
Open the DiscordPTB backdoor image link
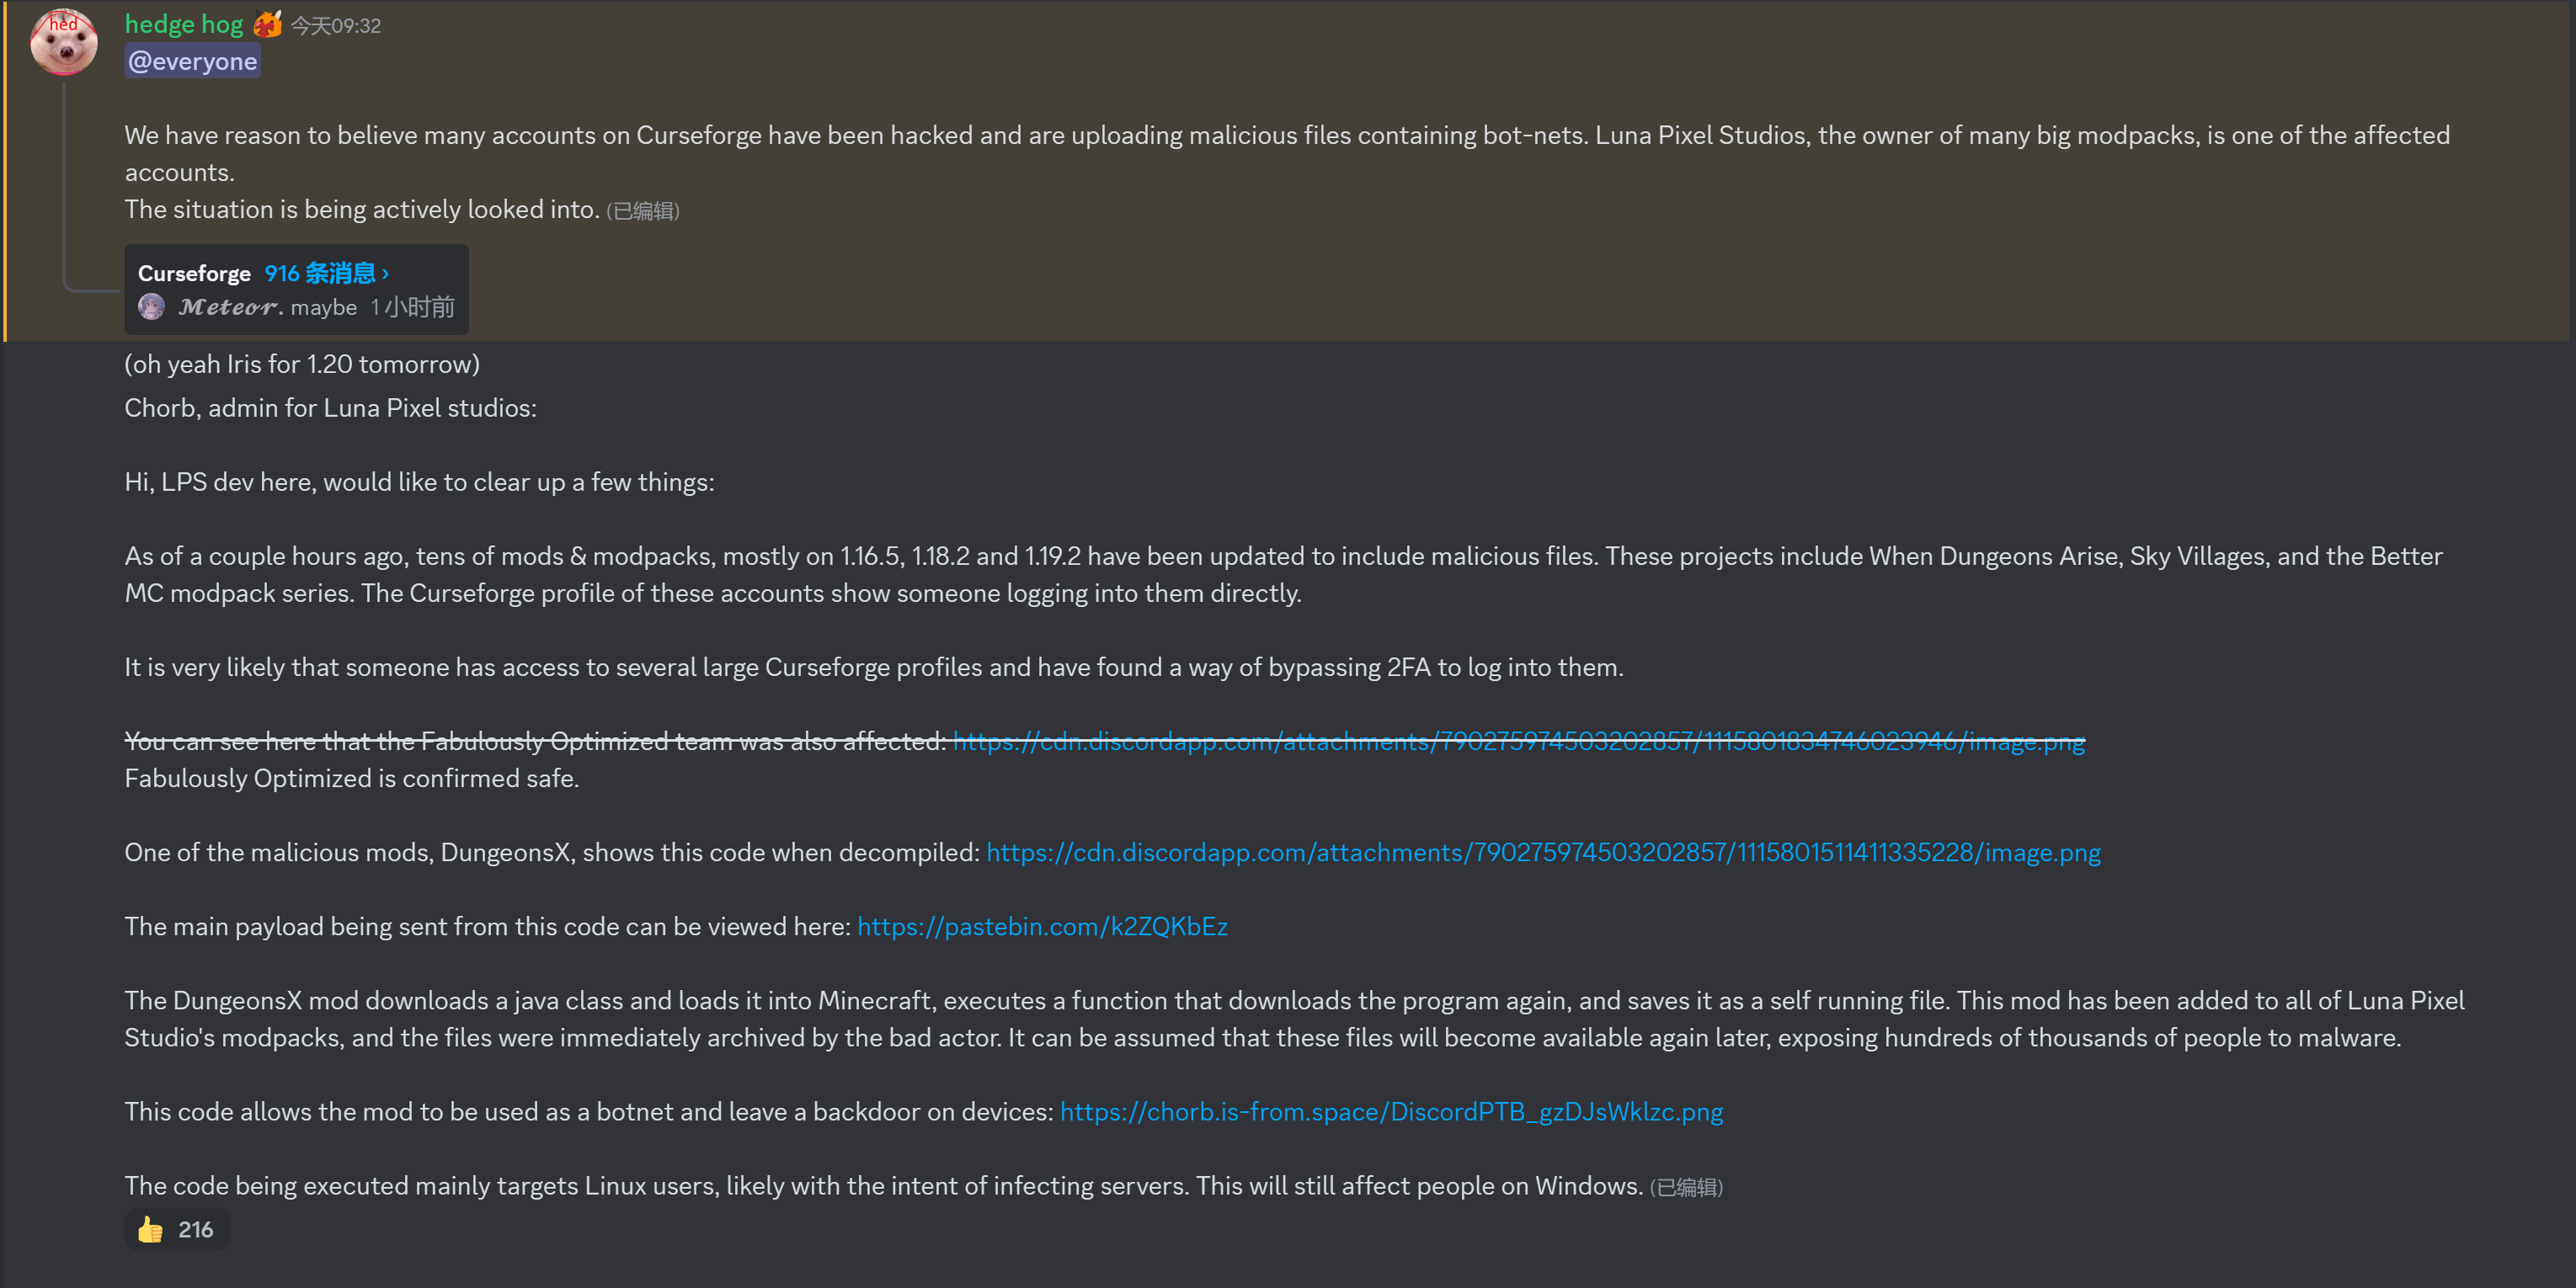pos(1390,1111)
